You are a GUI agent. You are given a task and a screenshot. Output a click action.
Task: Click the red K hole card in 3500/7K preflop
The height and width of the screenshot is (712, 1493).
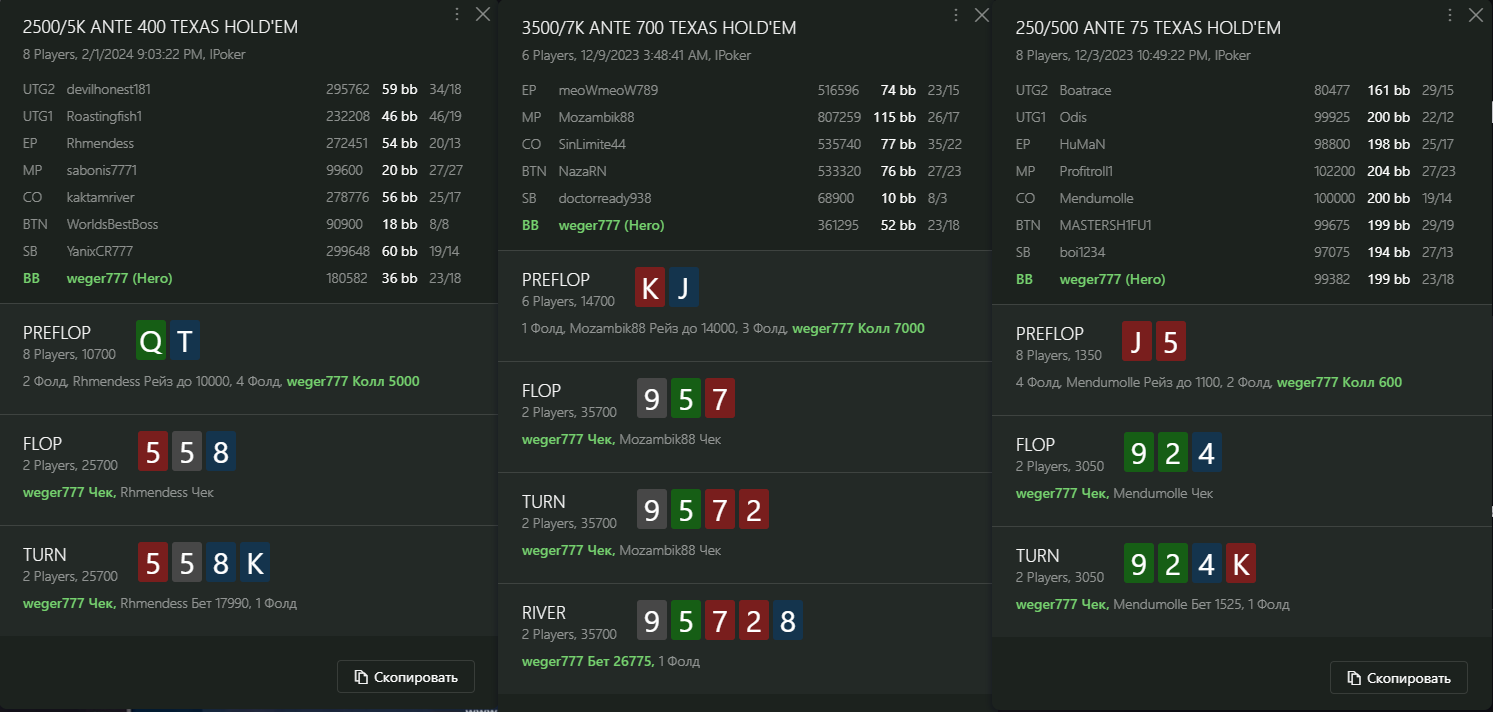650,289
